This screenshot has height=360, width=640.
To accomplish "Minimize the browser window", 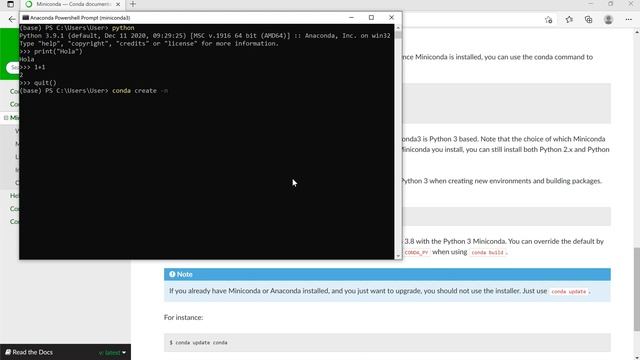I will 590,4.
